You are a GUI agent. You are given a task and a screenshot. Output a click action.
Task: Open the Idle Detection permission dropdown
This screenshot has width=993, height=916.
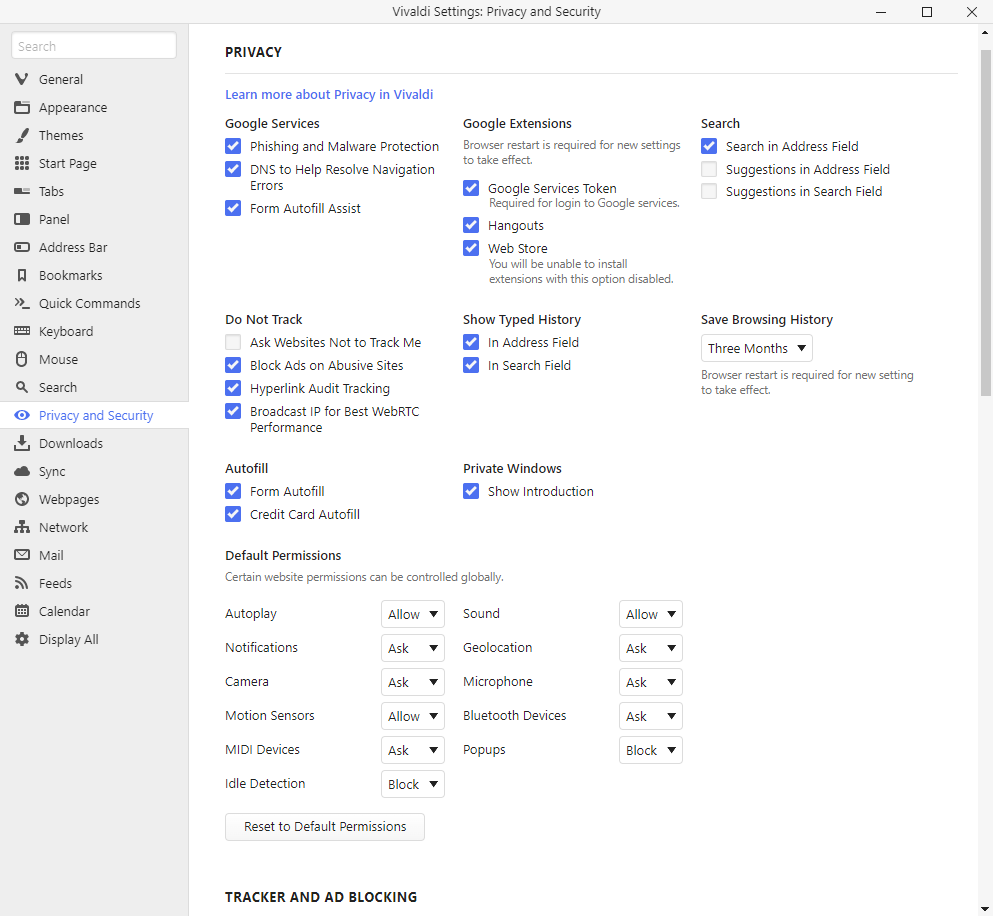[413, 784]
